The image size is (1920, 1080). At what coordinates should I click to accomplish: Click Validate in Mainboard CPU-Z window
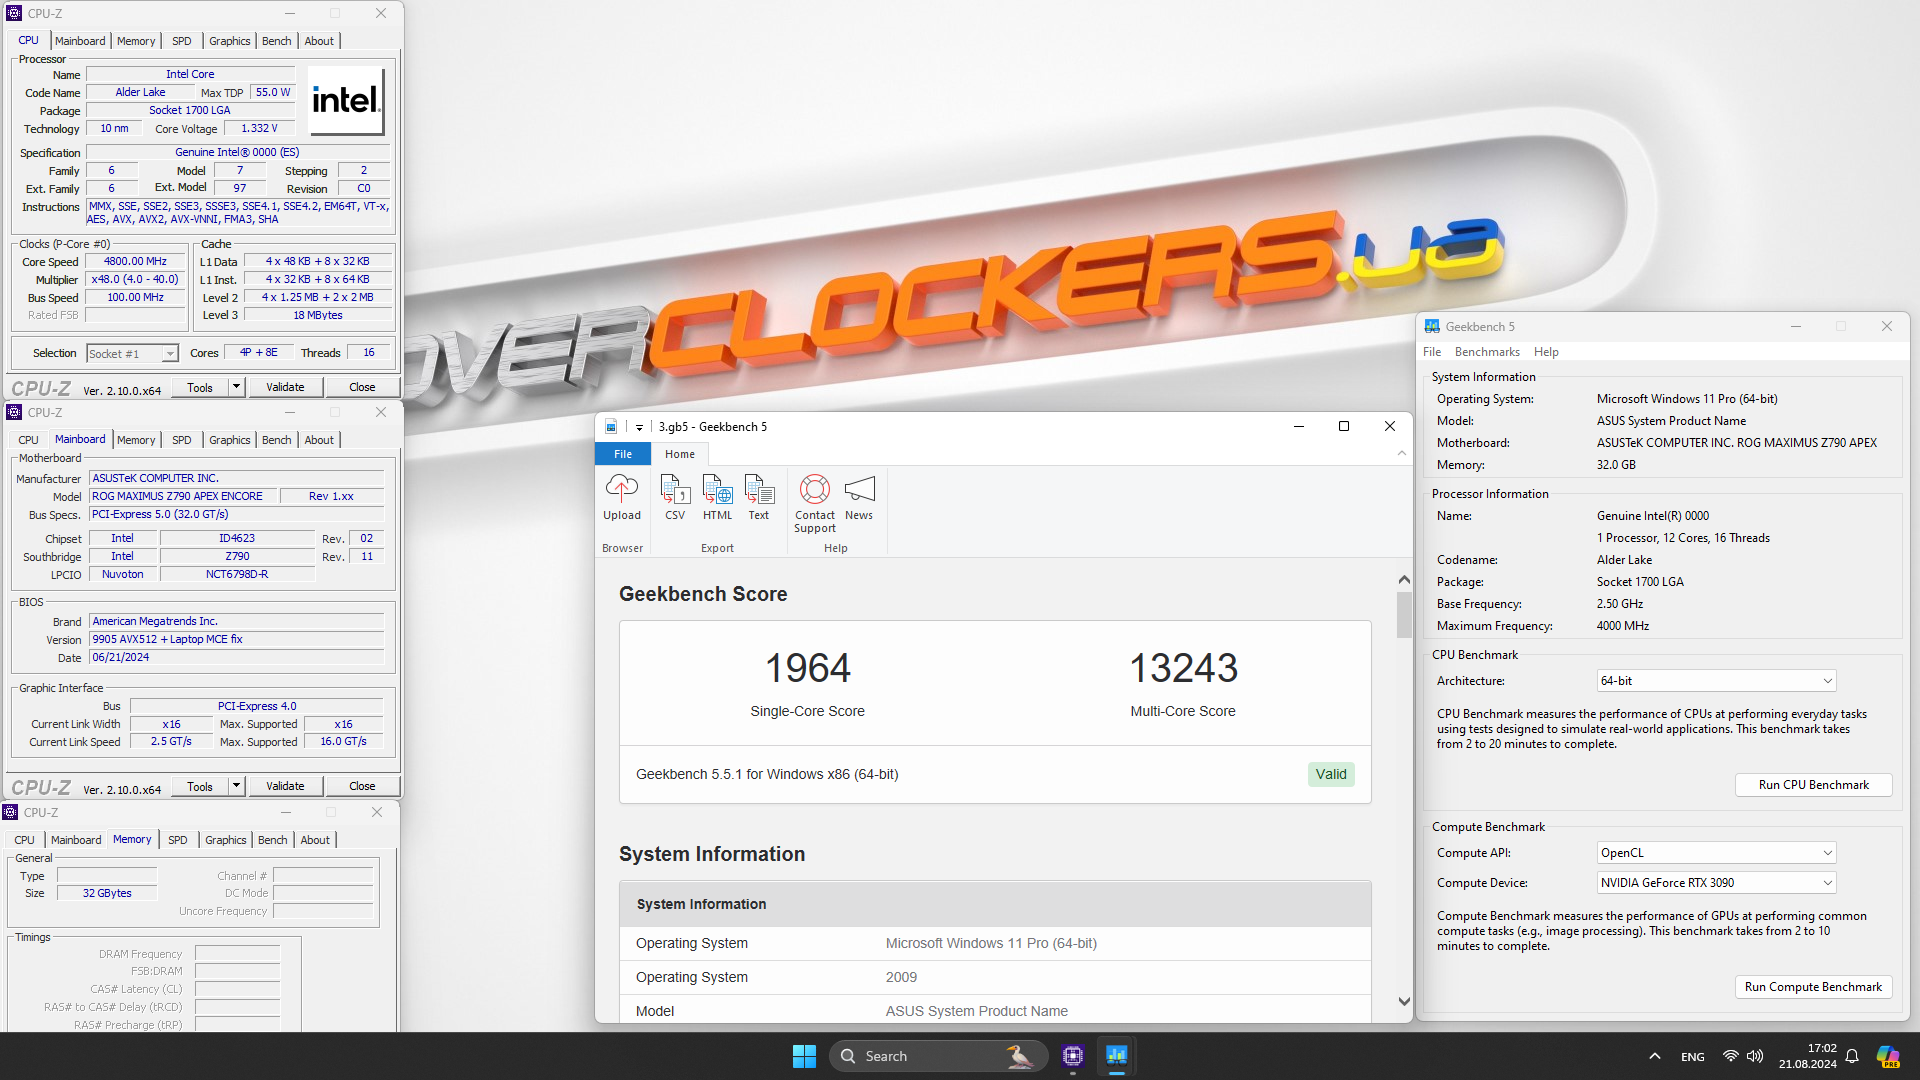(285, 786)
